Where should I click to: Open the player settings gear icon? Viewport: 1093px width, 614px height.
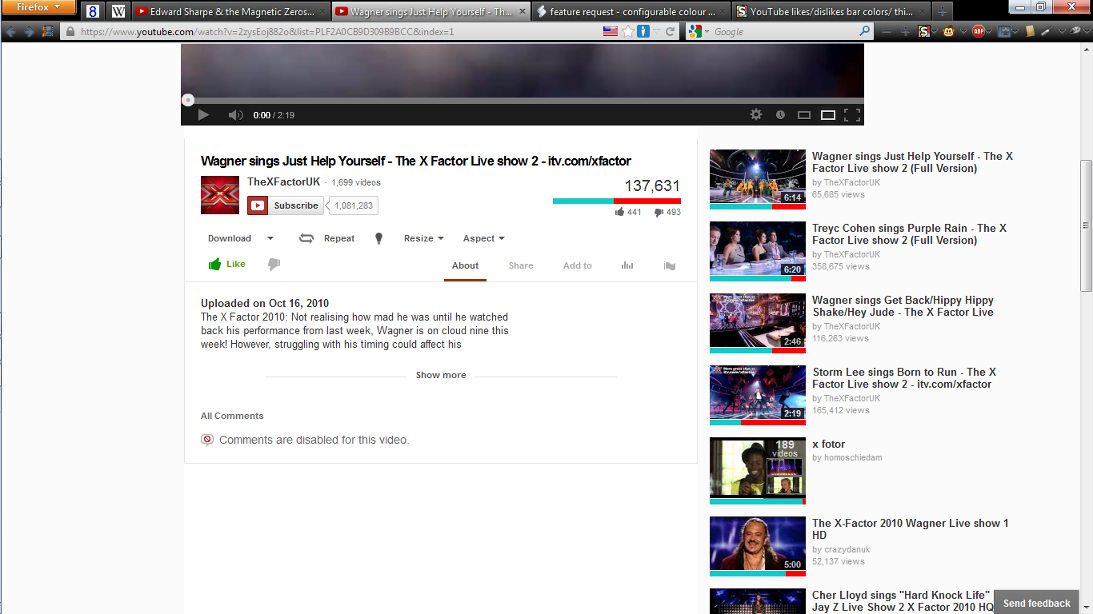click(756, 114)
